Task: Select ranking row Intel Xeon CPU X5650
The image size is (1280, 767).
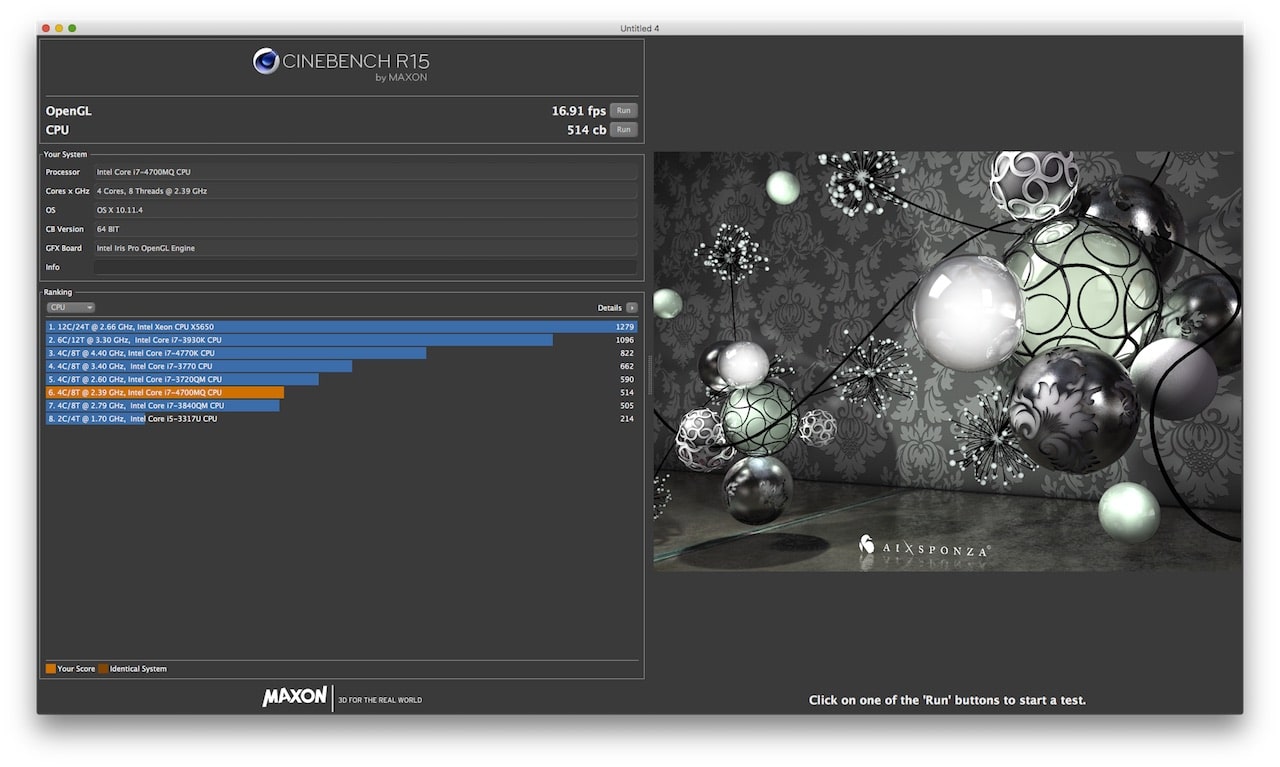Action: coord(341,327)
